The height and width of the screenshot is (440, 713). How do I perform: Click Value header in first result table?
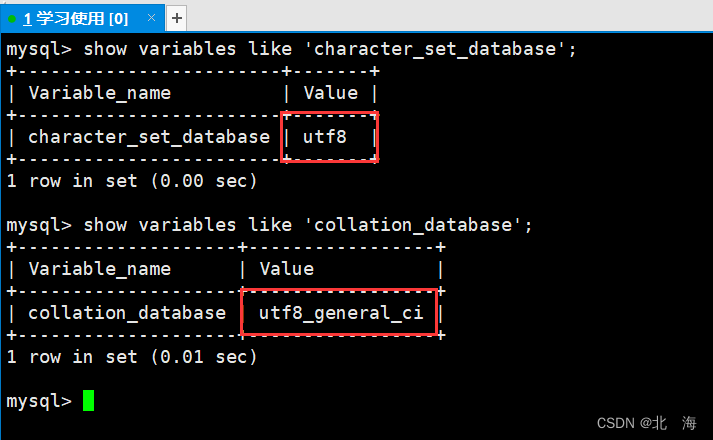point(331,93)
